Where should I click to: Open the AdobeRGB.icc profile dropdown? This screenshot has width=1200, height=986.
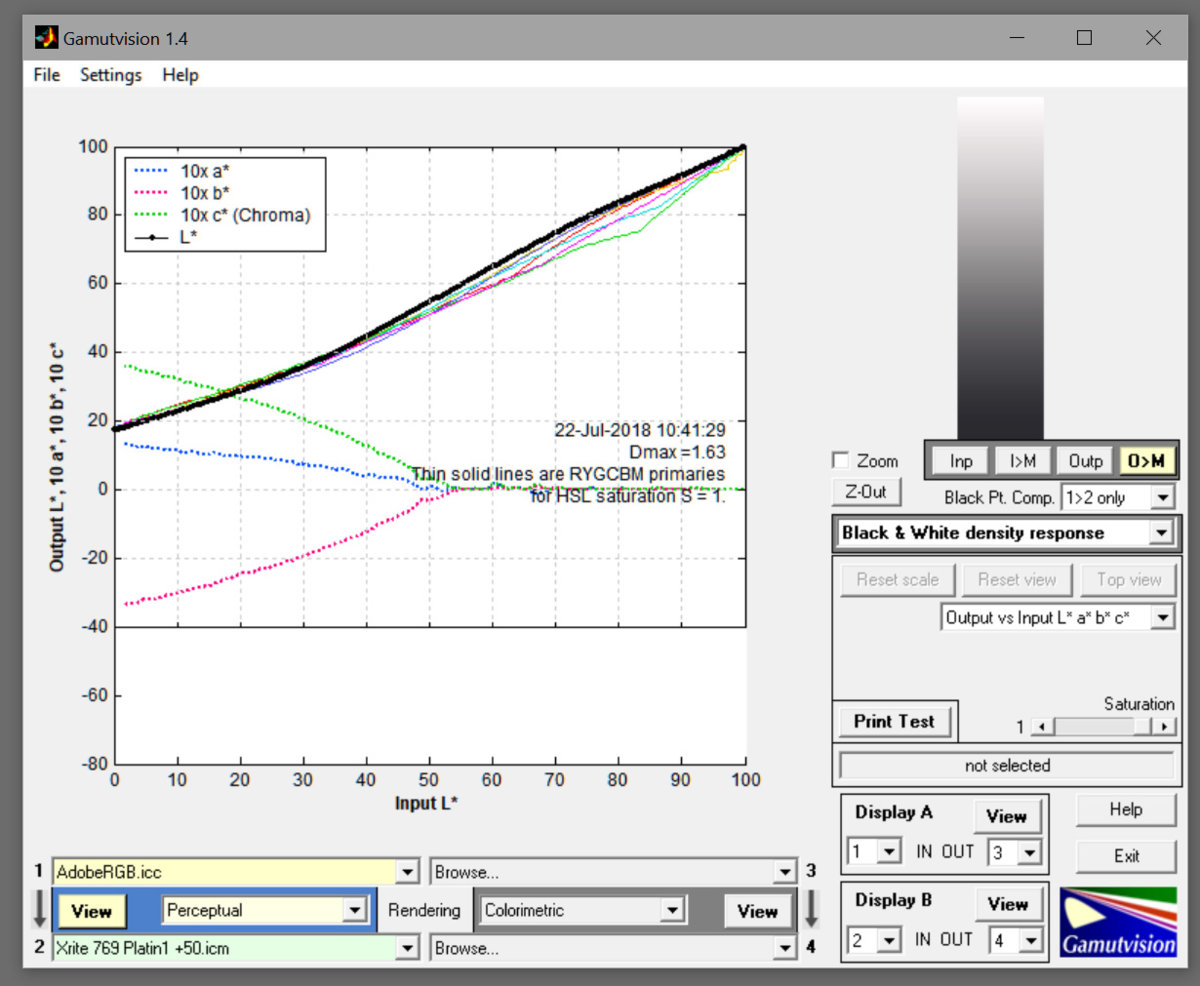click(x=407, y=872)
